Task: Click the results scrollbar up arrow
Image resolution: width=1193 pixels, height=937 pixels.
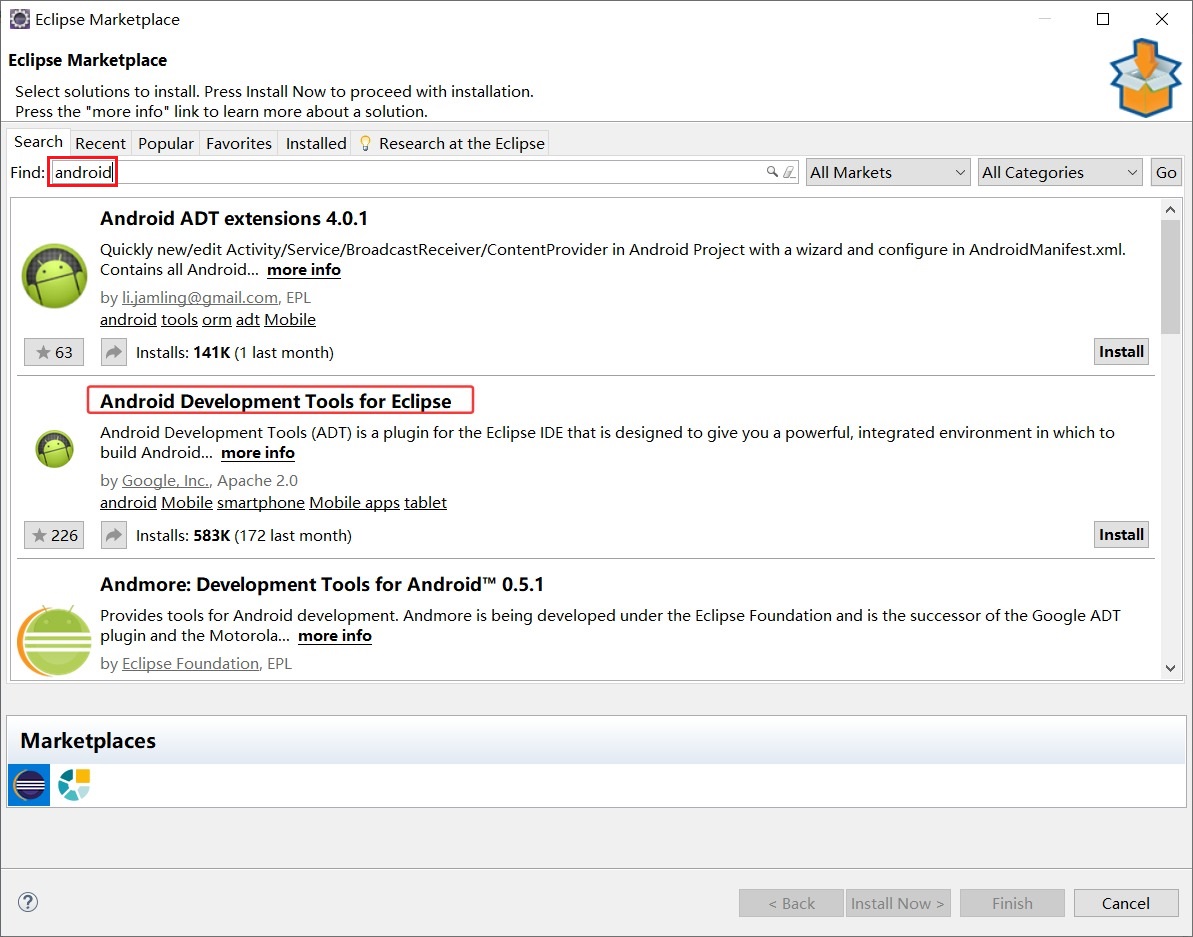Action: pyautogui.click(x=1170, y=209)
